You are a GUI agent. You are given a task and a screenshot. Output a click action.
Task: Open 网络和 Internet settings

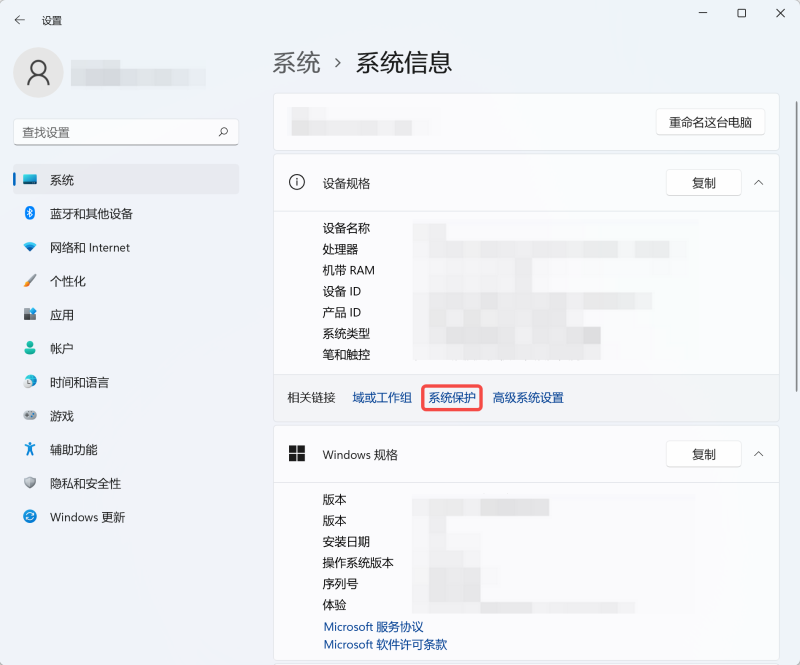pos(126,247)
